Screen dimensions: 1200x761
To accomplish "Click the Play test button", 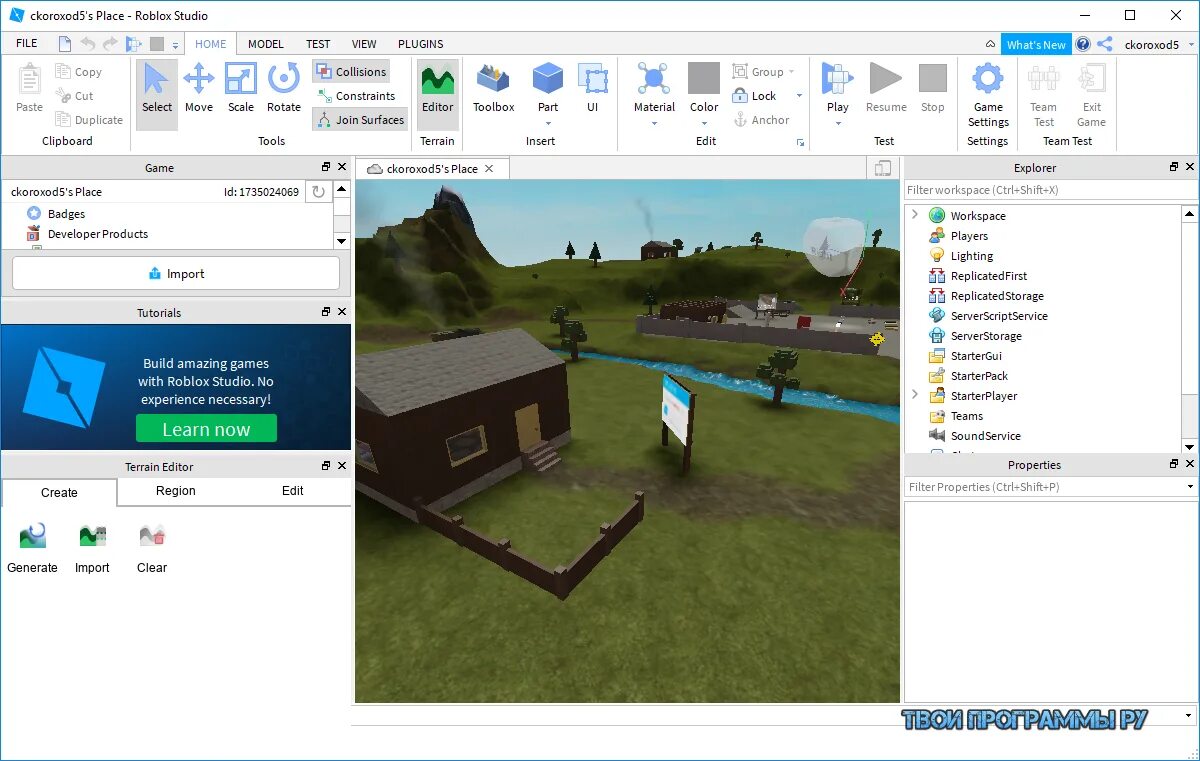I will tap(838, 88).
